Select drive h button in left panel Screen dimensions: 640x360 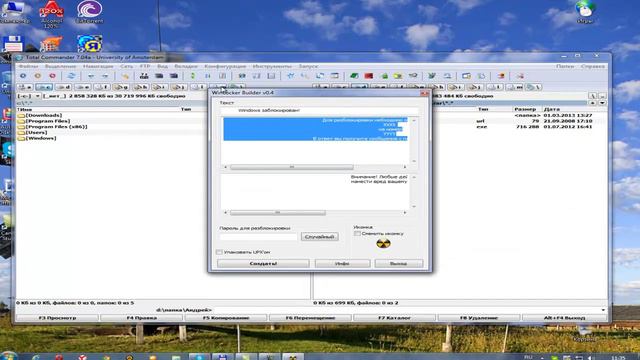[140, 87]
